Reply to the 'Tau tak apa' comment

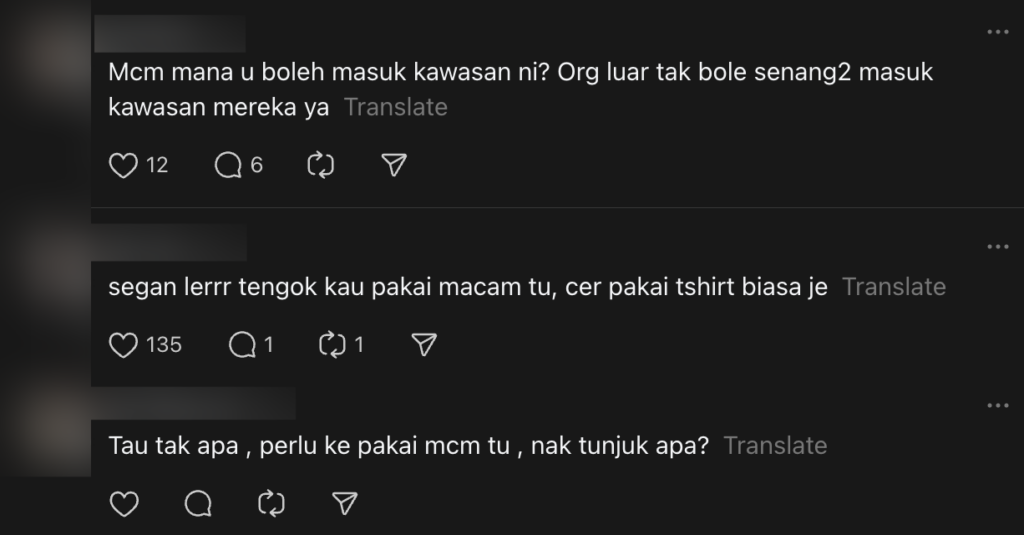pyautogui.click(x=198, y=503)
